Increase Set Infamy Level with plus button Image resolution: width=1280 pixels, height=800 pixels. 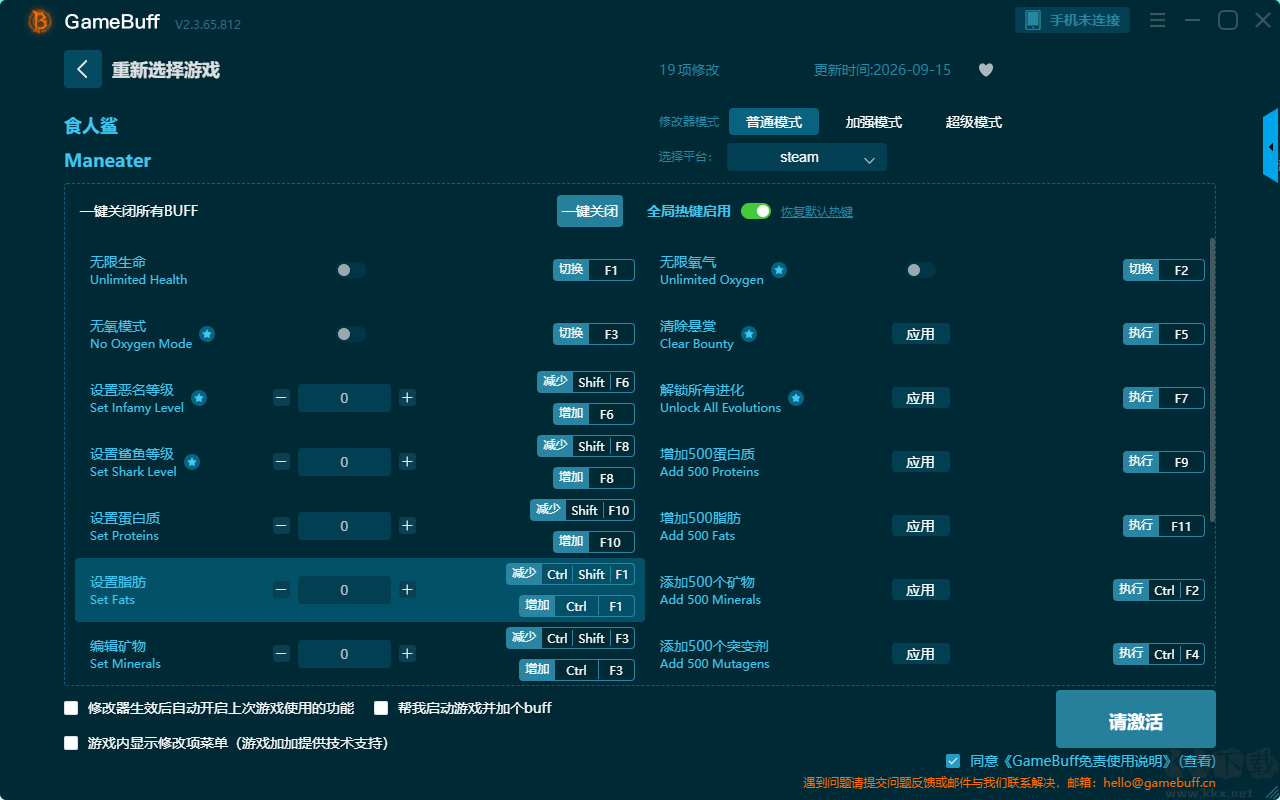tap(407, 398)
